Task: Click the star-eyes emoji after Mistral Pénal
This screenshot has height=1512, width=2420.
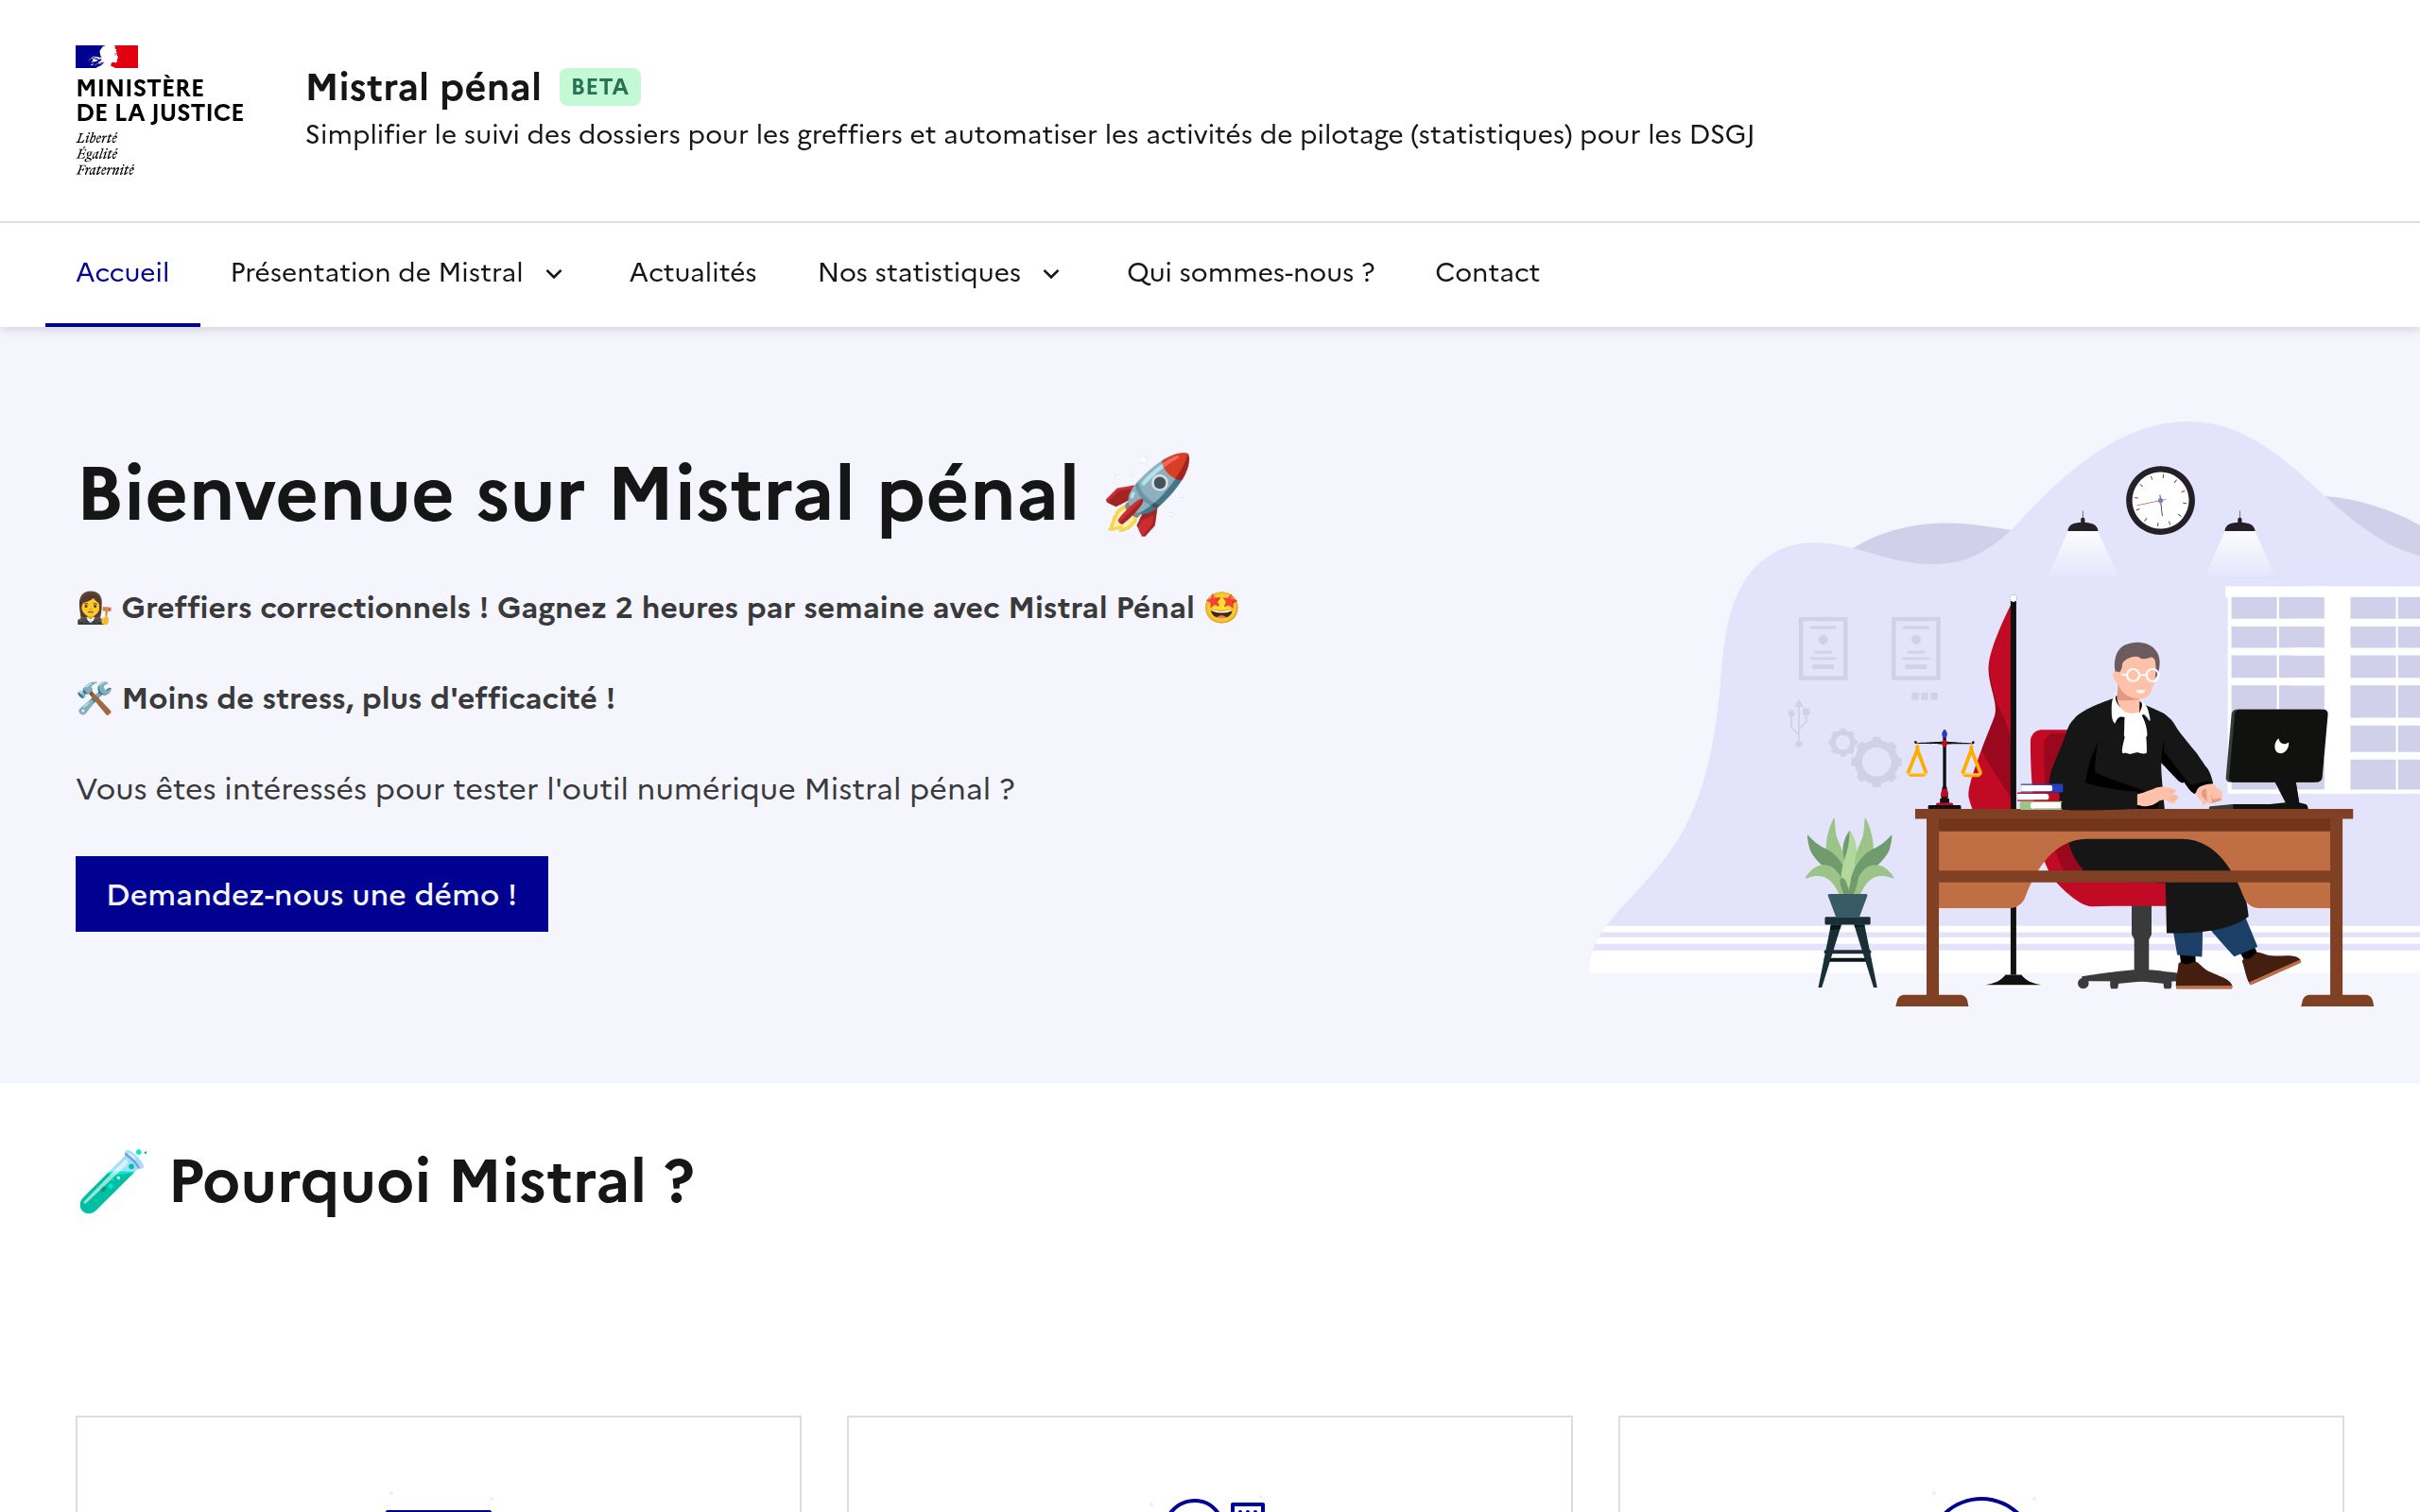Action: (1221, 608)
